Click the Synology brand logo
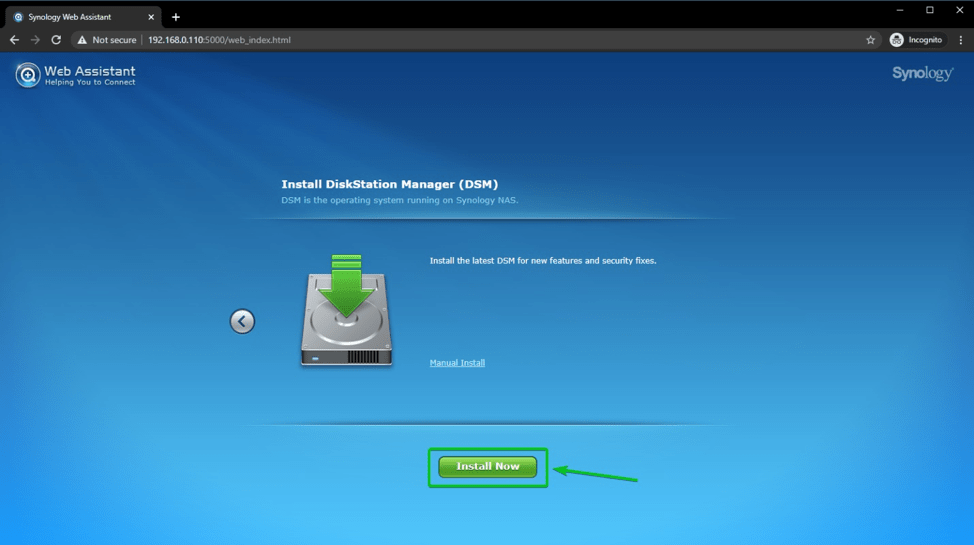 point(922,73)
